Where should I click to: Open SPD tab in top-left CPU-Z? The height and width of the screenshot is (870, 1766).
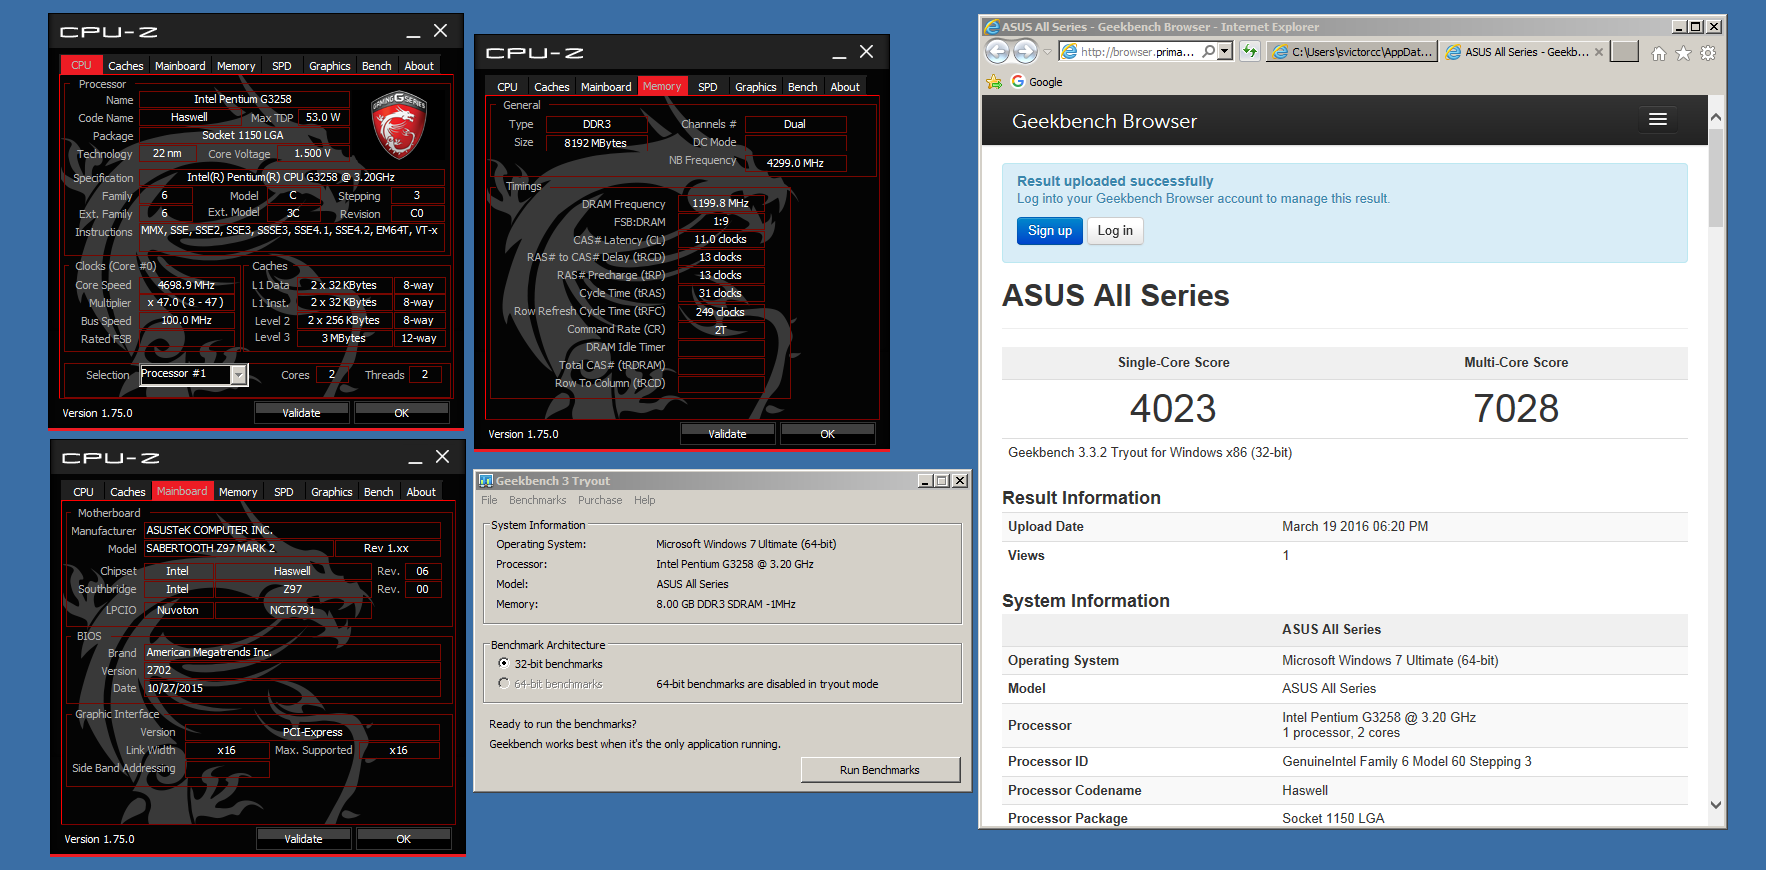(282, 66)
